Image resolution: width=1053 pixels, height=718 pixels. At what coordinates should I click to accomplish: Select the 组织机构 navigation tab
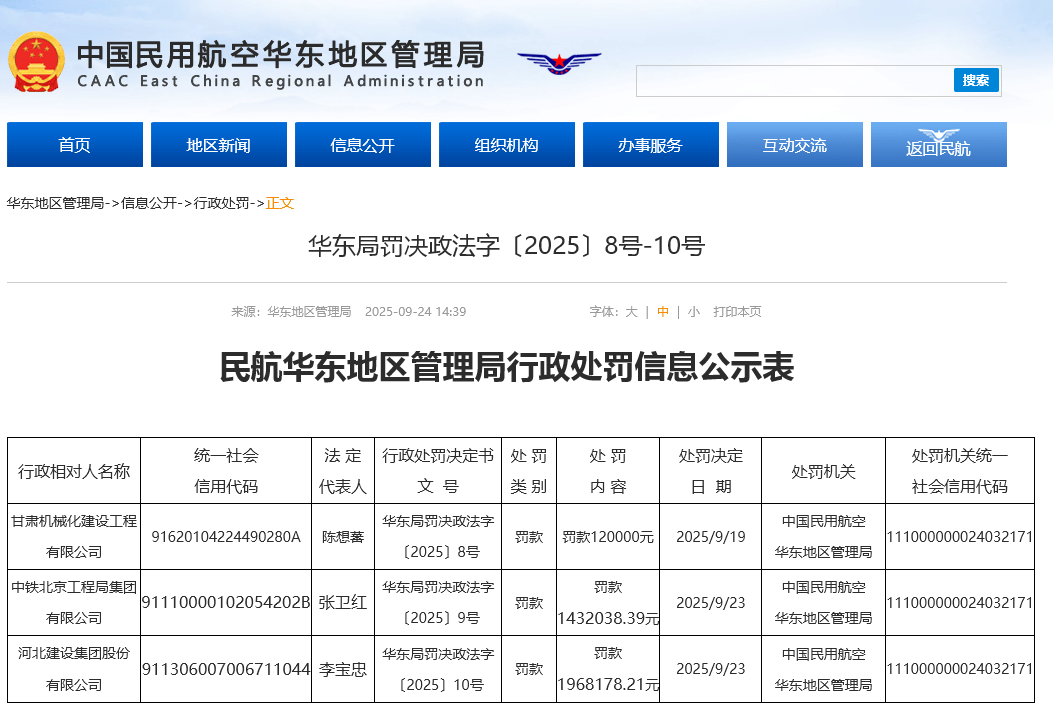coord(507,145)
